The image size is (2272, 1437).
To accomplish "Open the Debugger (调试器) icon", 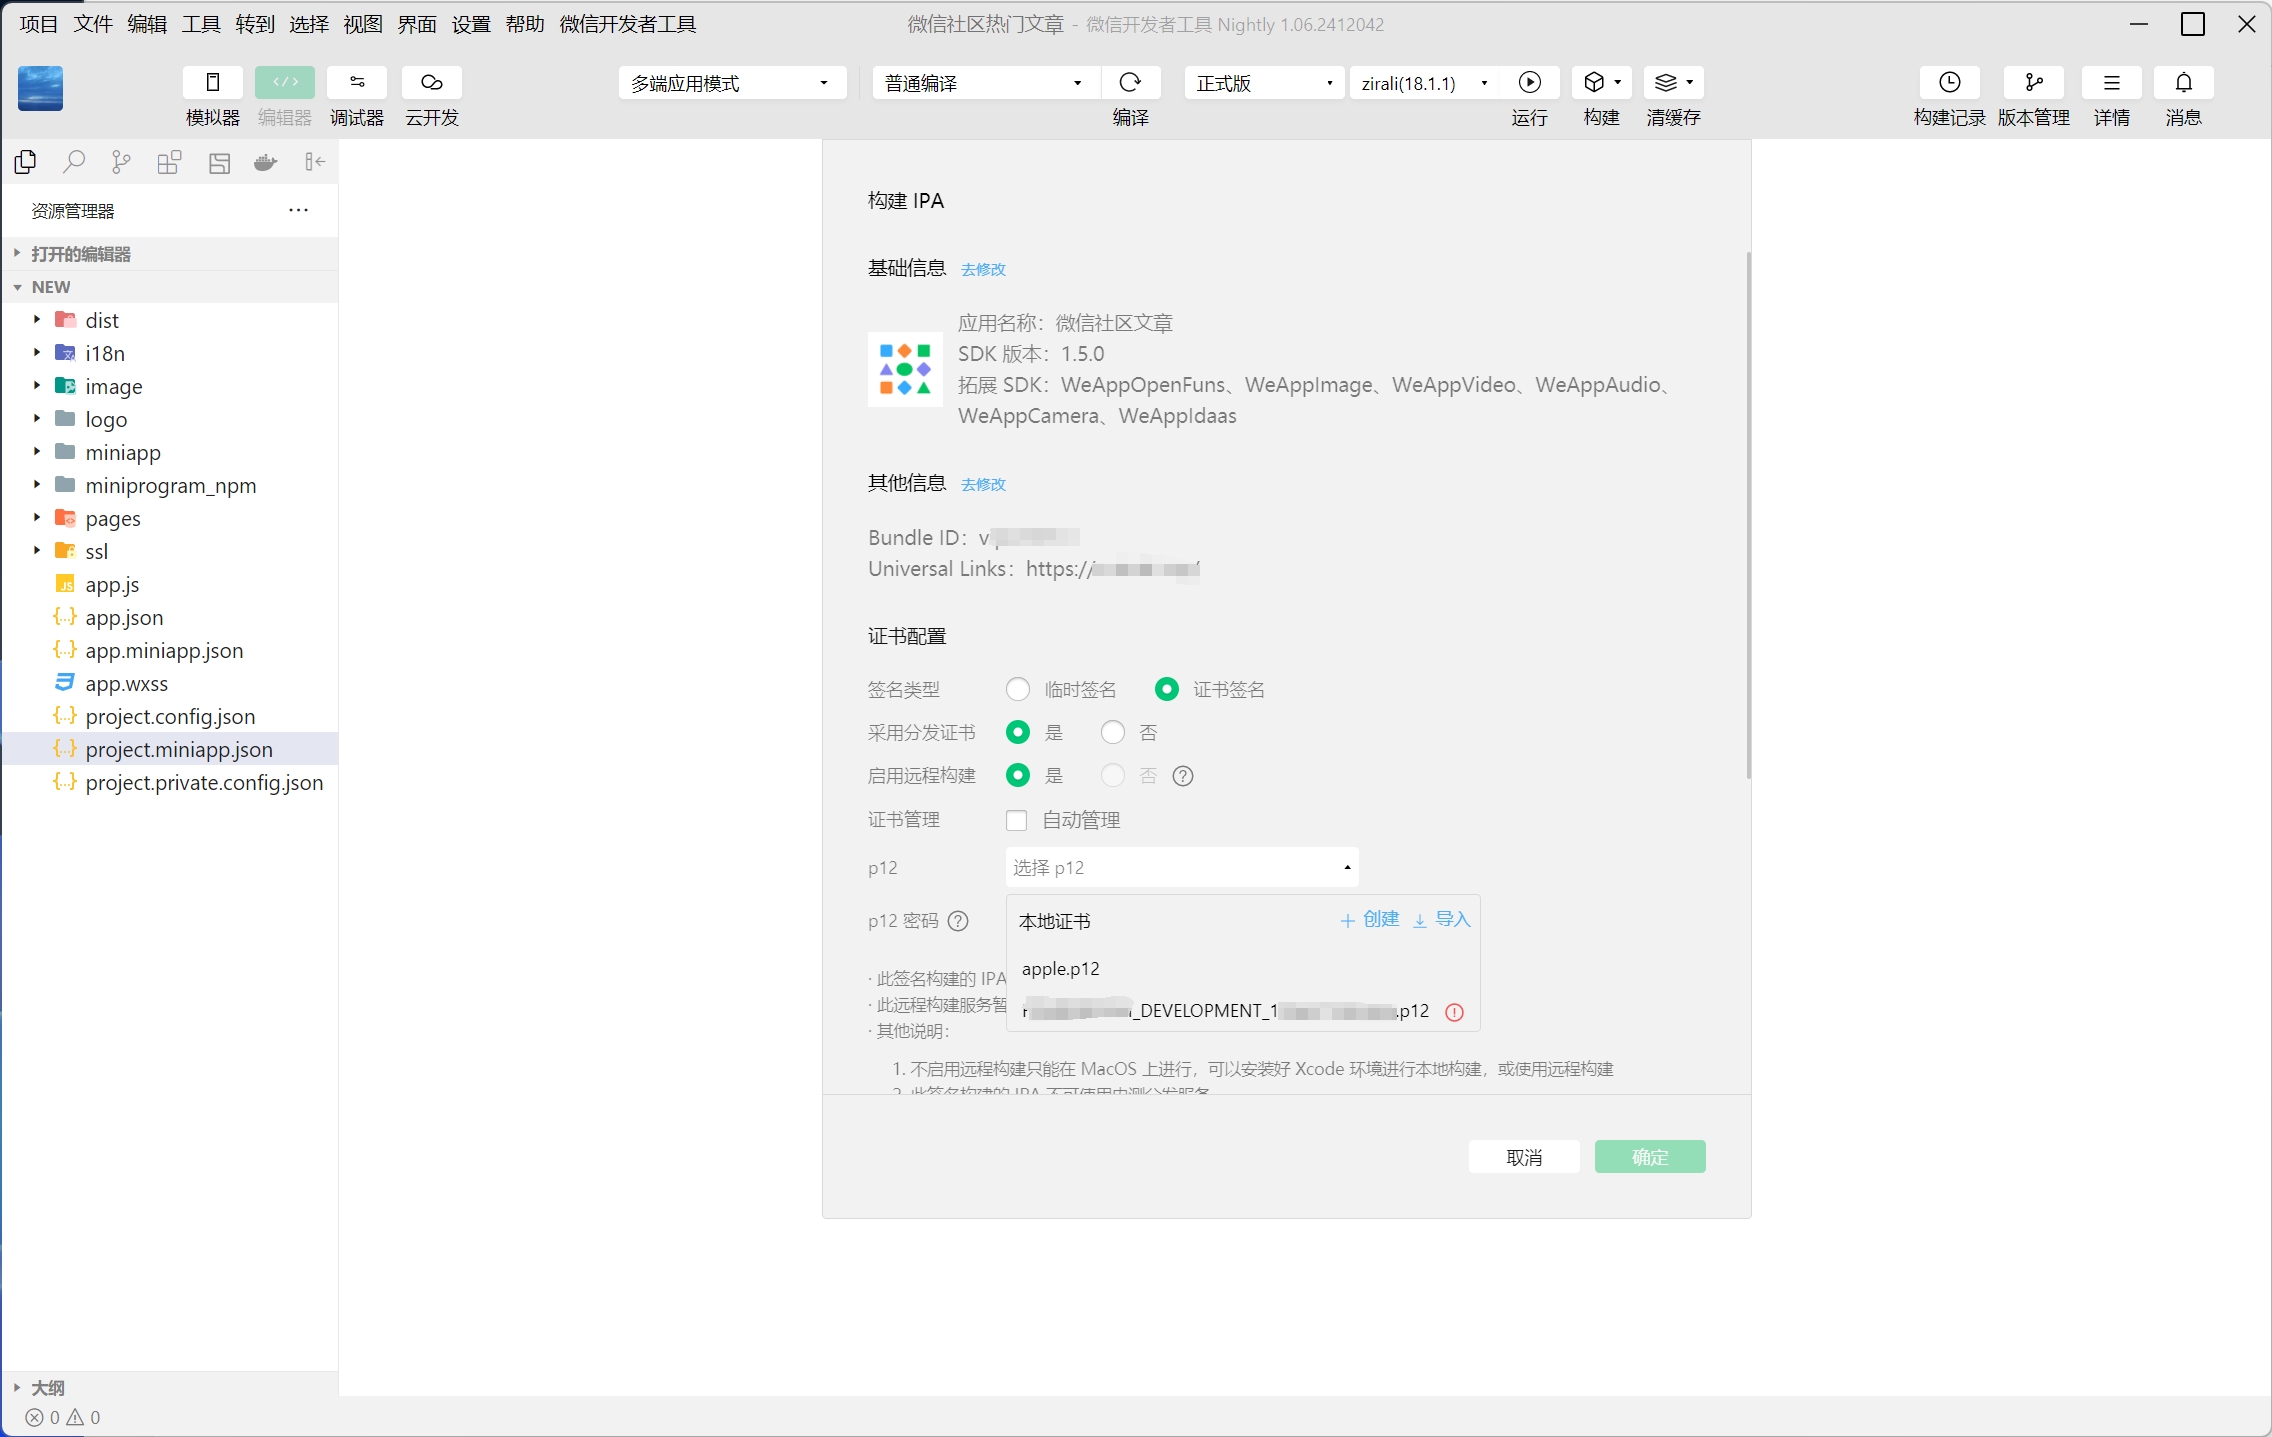I will pyautogui.click(x=357, y=82).
